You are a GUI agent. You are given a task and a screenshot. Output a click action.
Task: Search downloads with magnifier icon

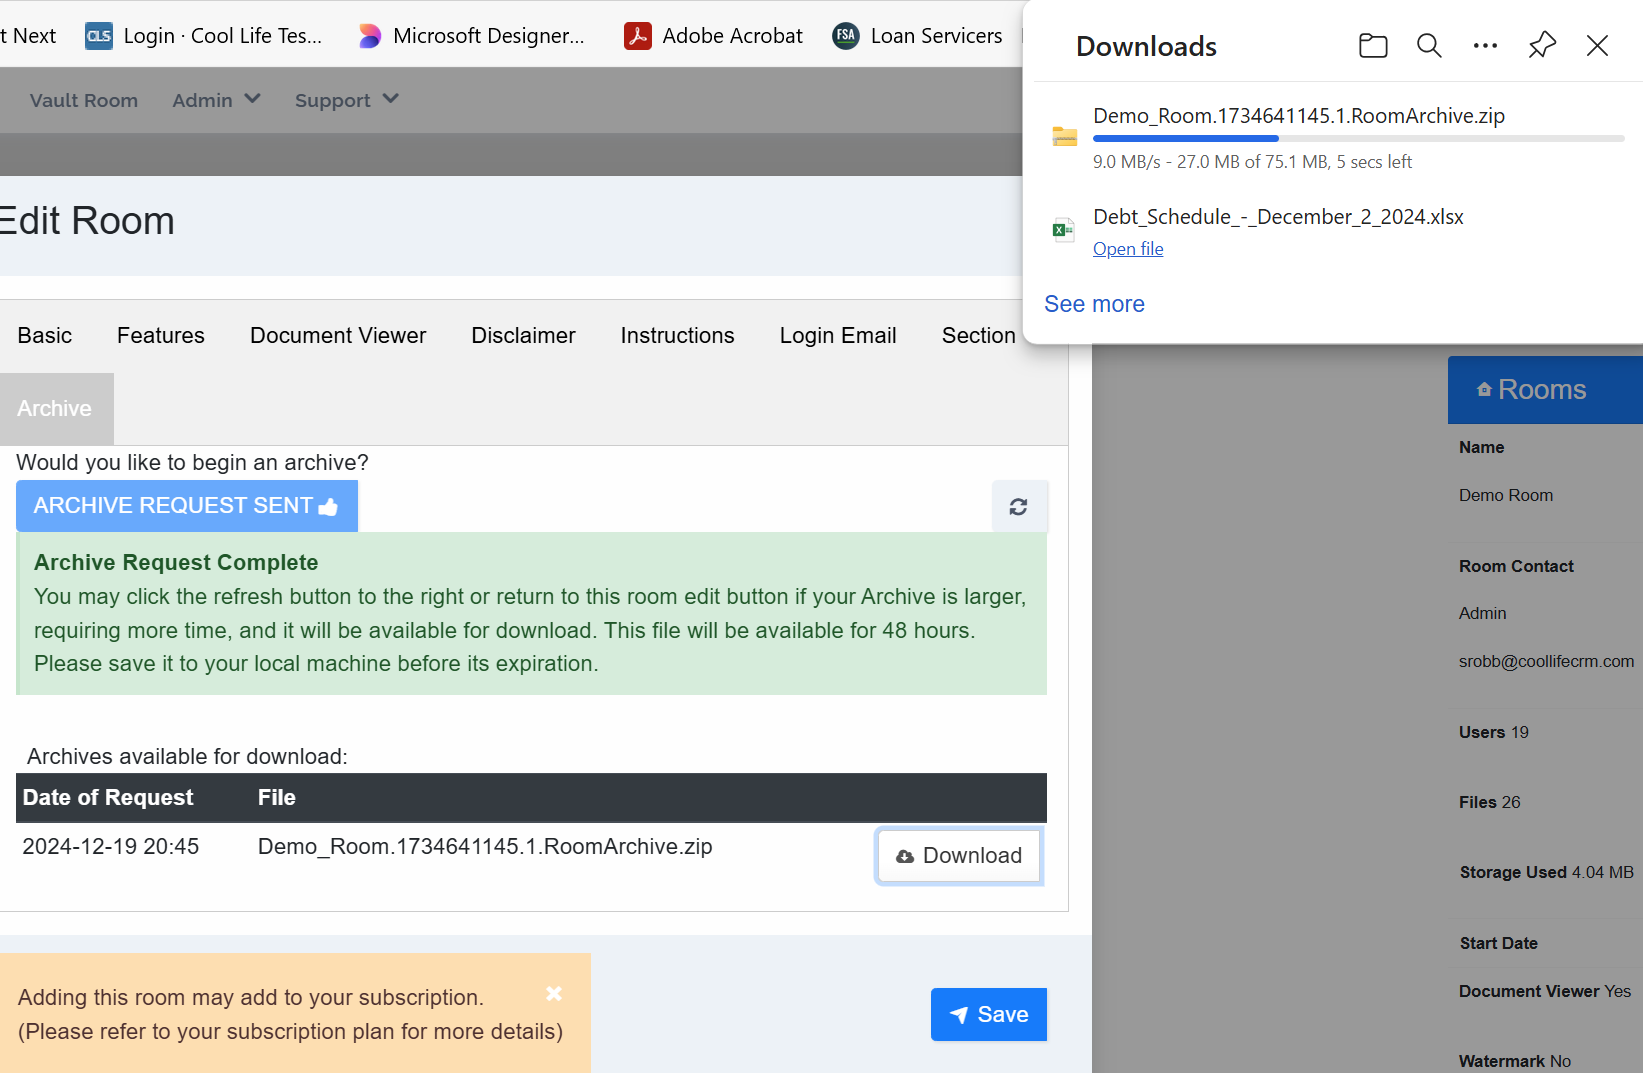[1429, 46]
